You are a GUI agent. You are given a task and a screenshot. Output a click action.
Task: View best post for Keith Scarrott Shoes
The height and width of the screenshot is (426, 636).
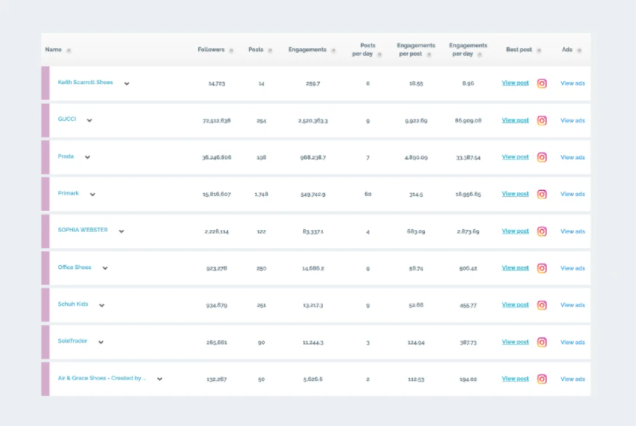pos(515,83)
